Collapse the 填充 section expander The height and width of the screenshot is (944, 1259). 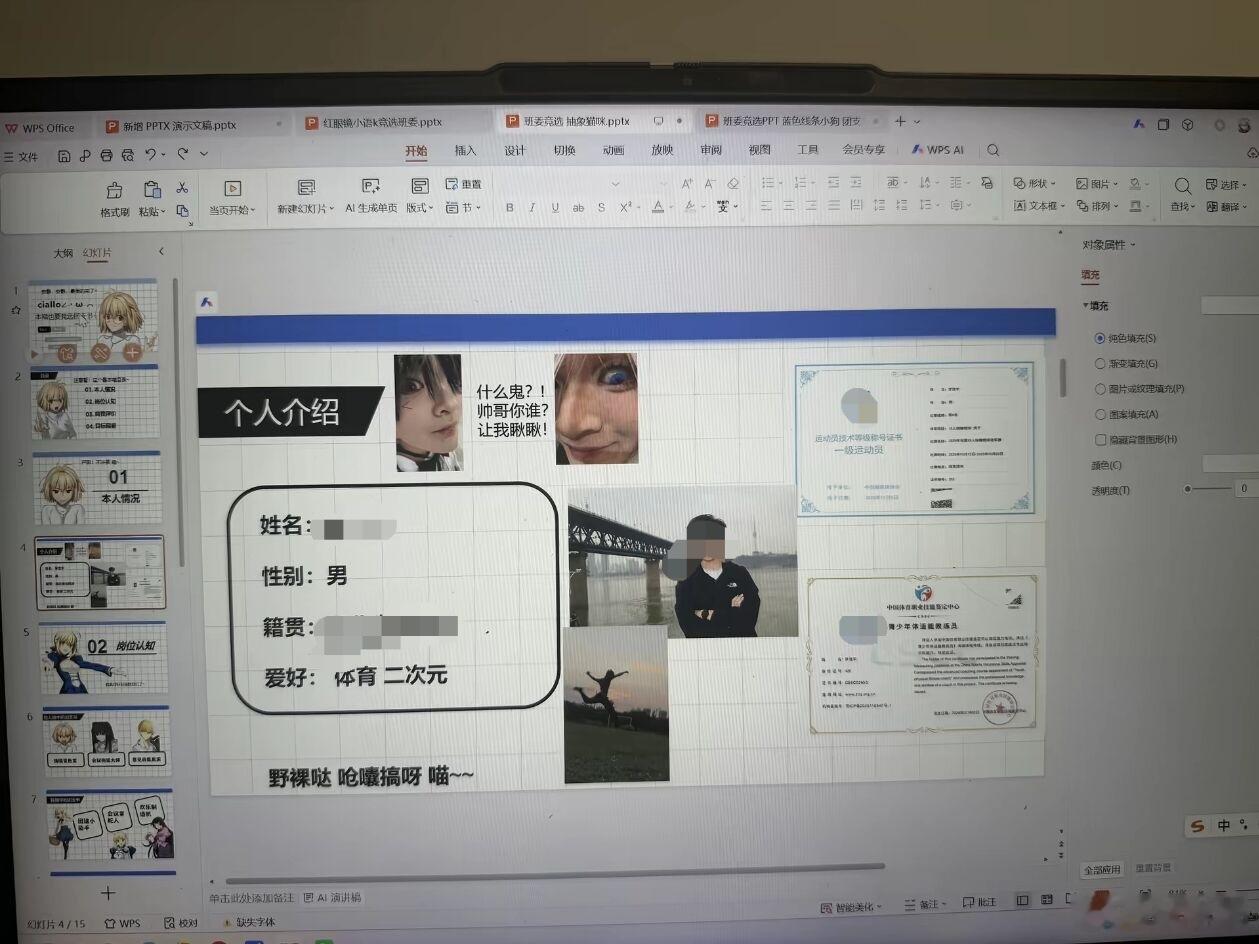click(1086, 306)
